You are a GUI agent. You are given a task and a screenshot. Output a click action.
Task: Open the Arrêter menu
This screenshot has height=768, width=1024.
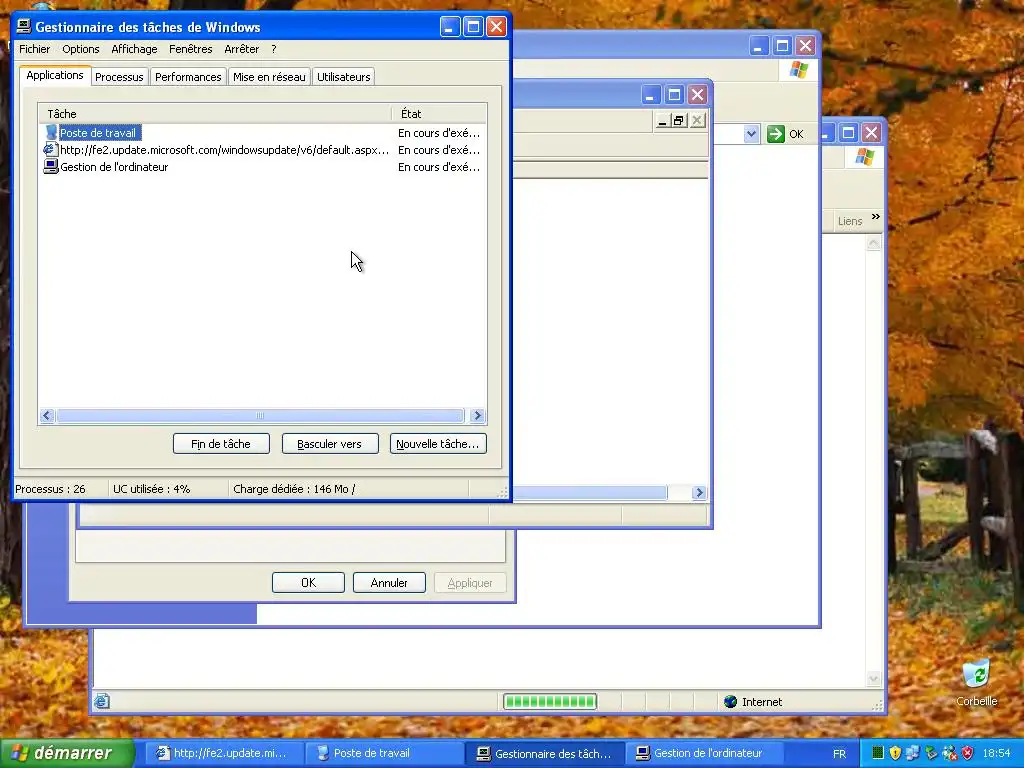click(x=242, y=49)
